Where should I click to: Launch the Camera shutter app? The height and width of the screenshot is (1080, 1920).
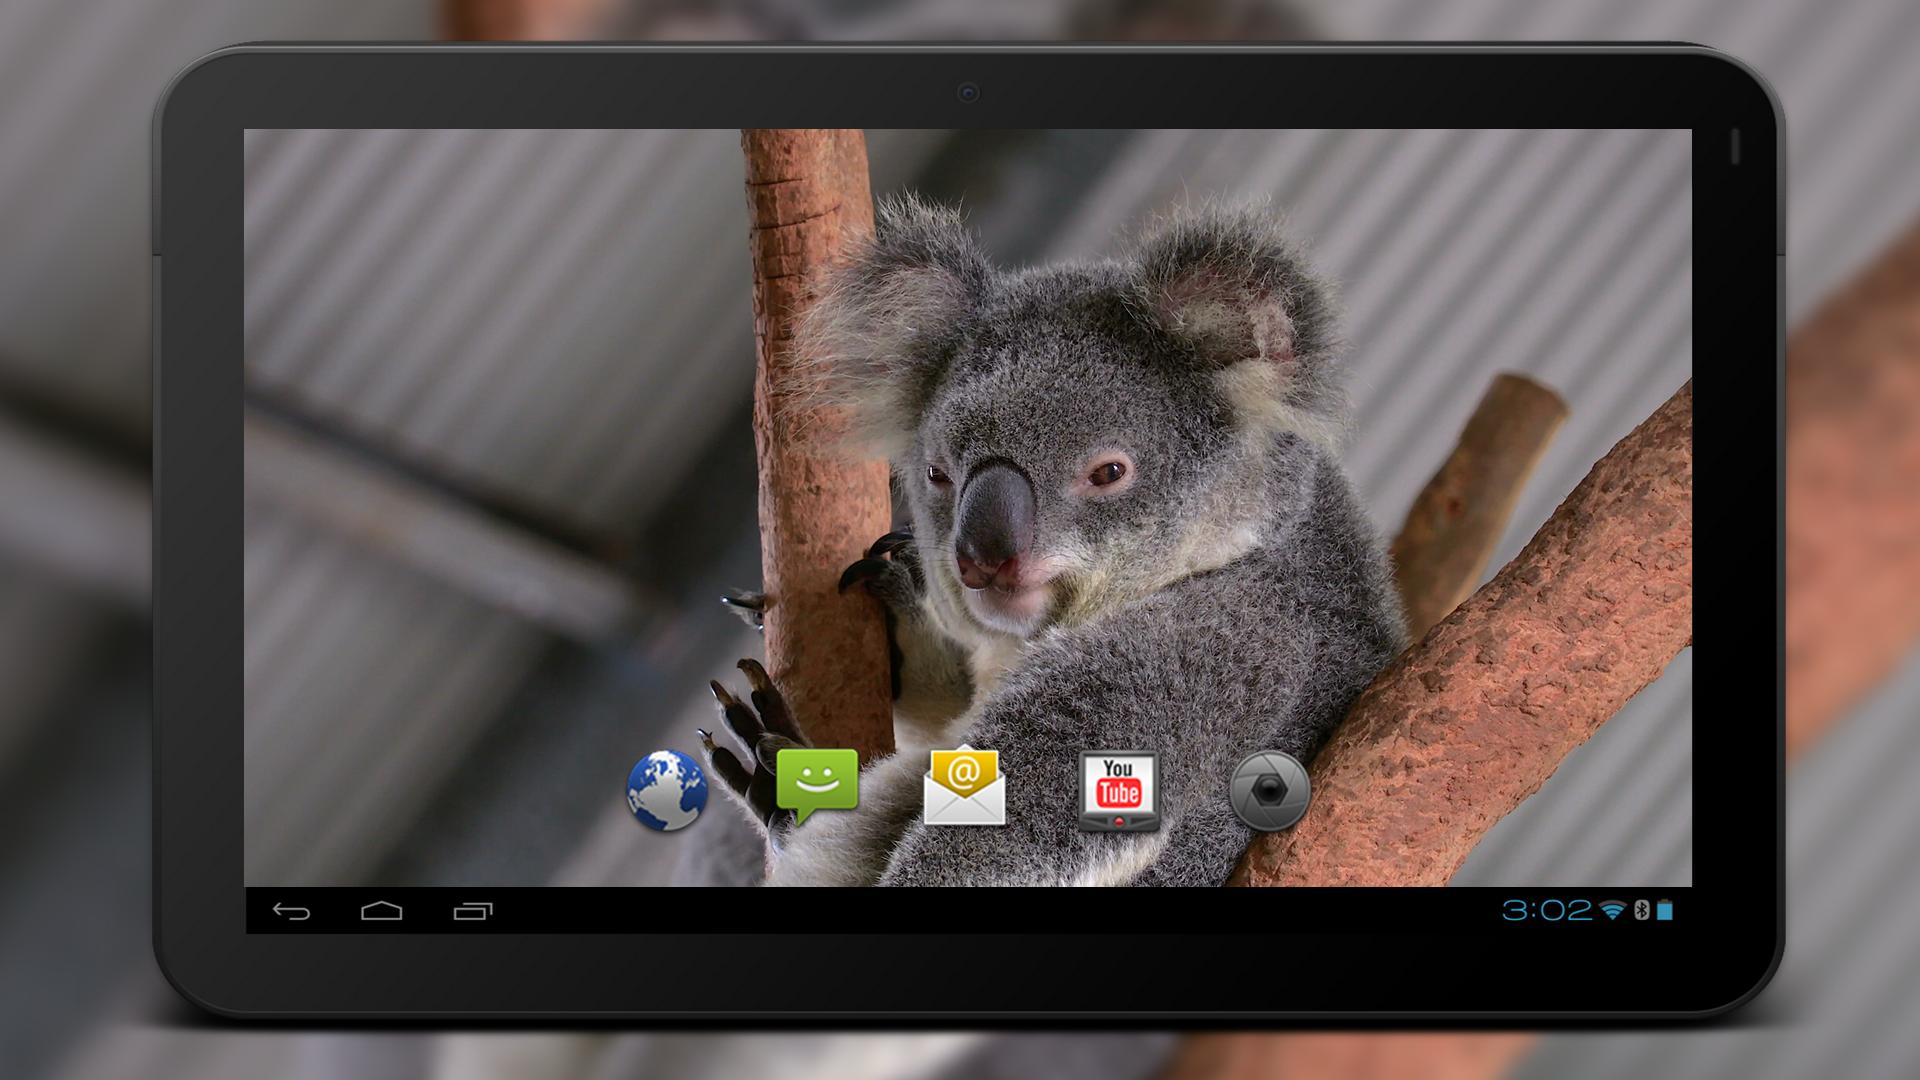coord(1269,791)
